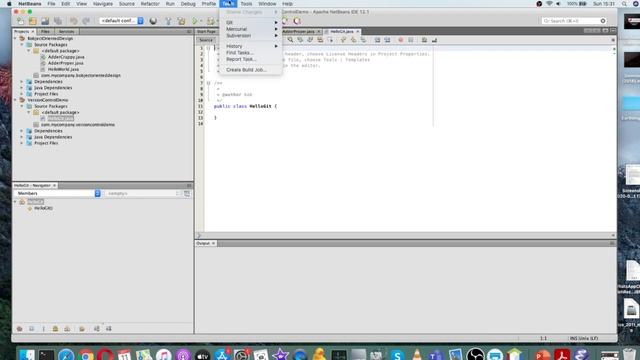Select AdderProper.java in project tree
This screenshot has width=640, height=360.
(66, 63)
